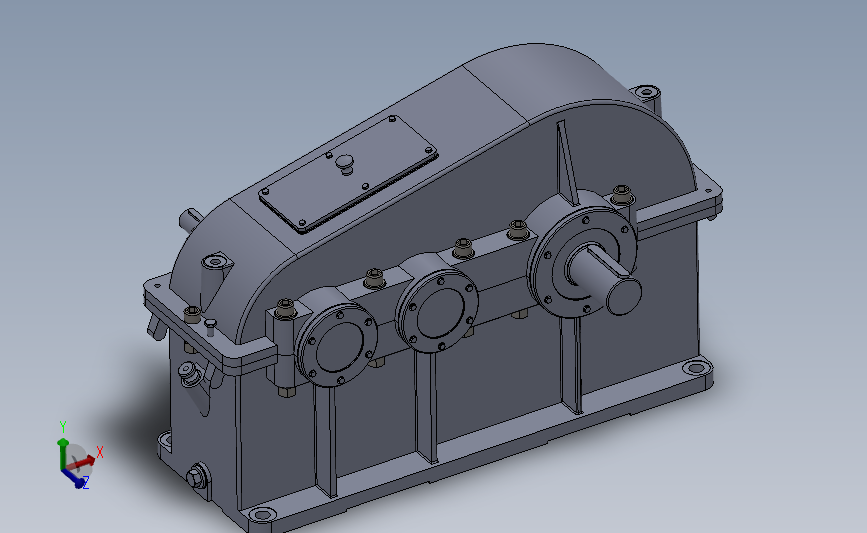Click the green Y axis of the orientation triad

62,454
